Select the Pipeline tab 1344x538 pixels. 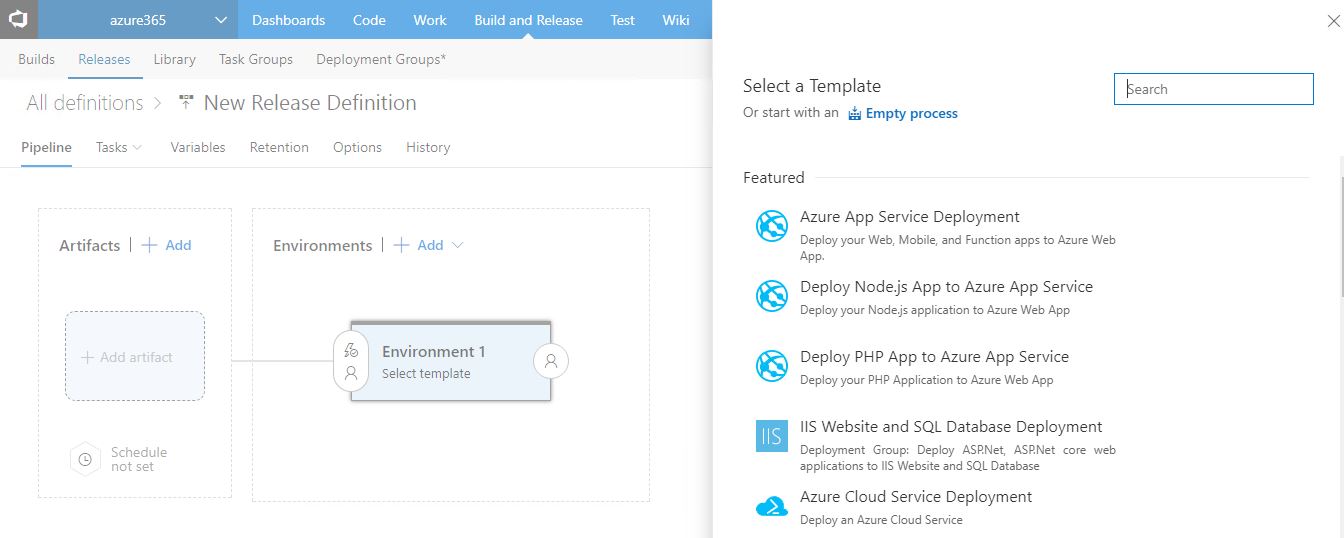[x=46, y=147]
